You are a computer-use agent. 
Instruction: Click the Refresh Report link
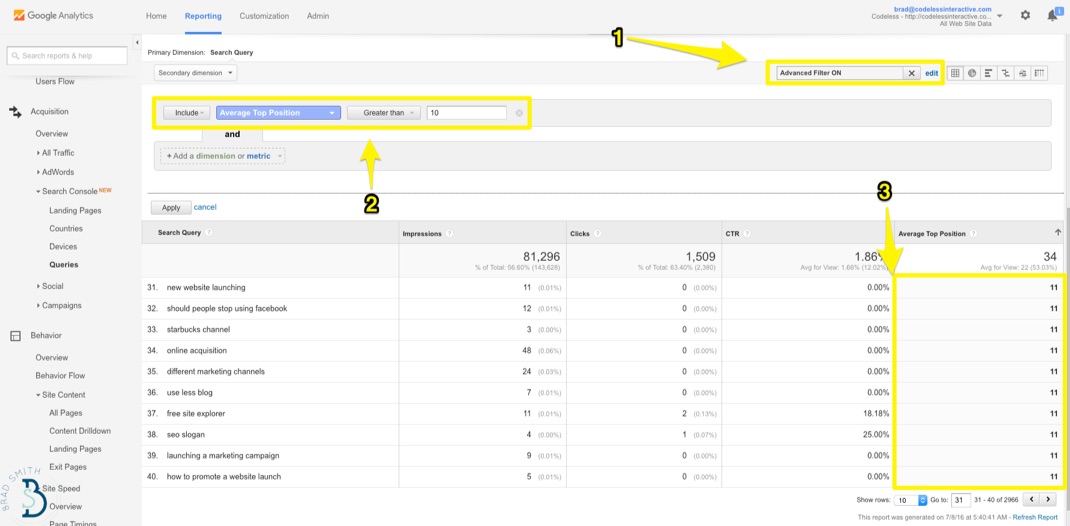[x=1036, y=517]
